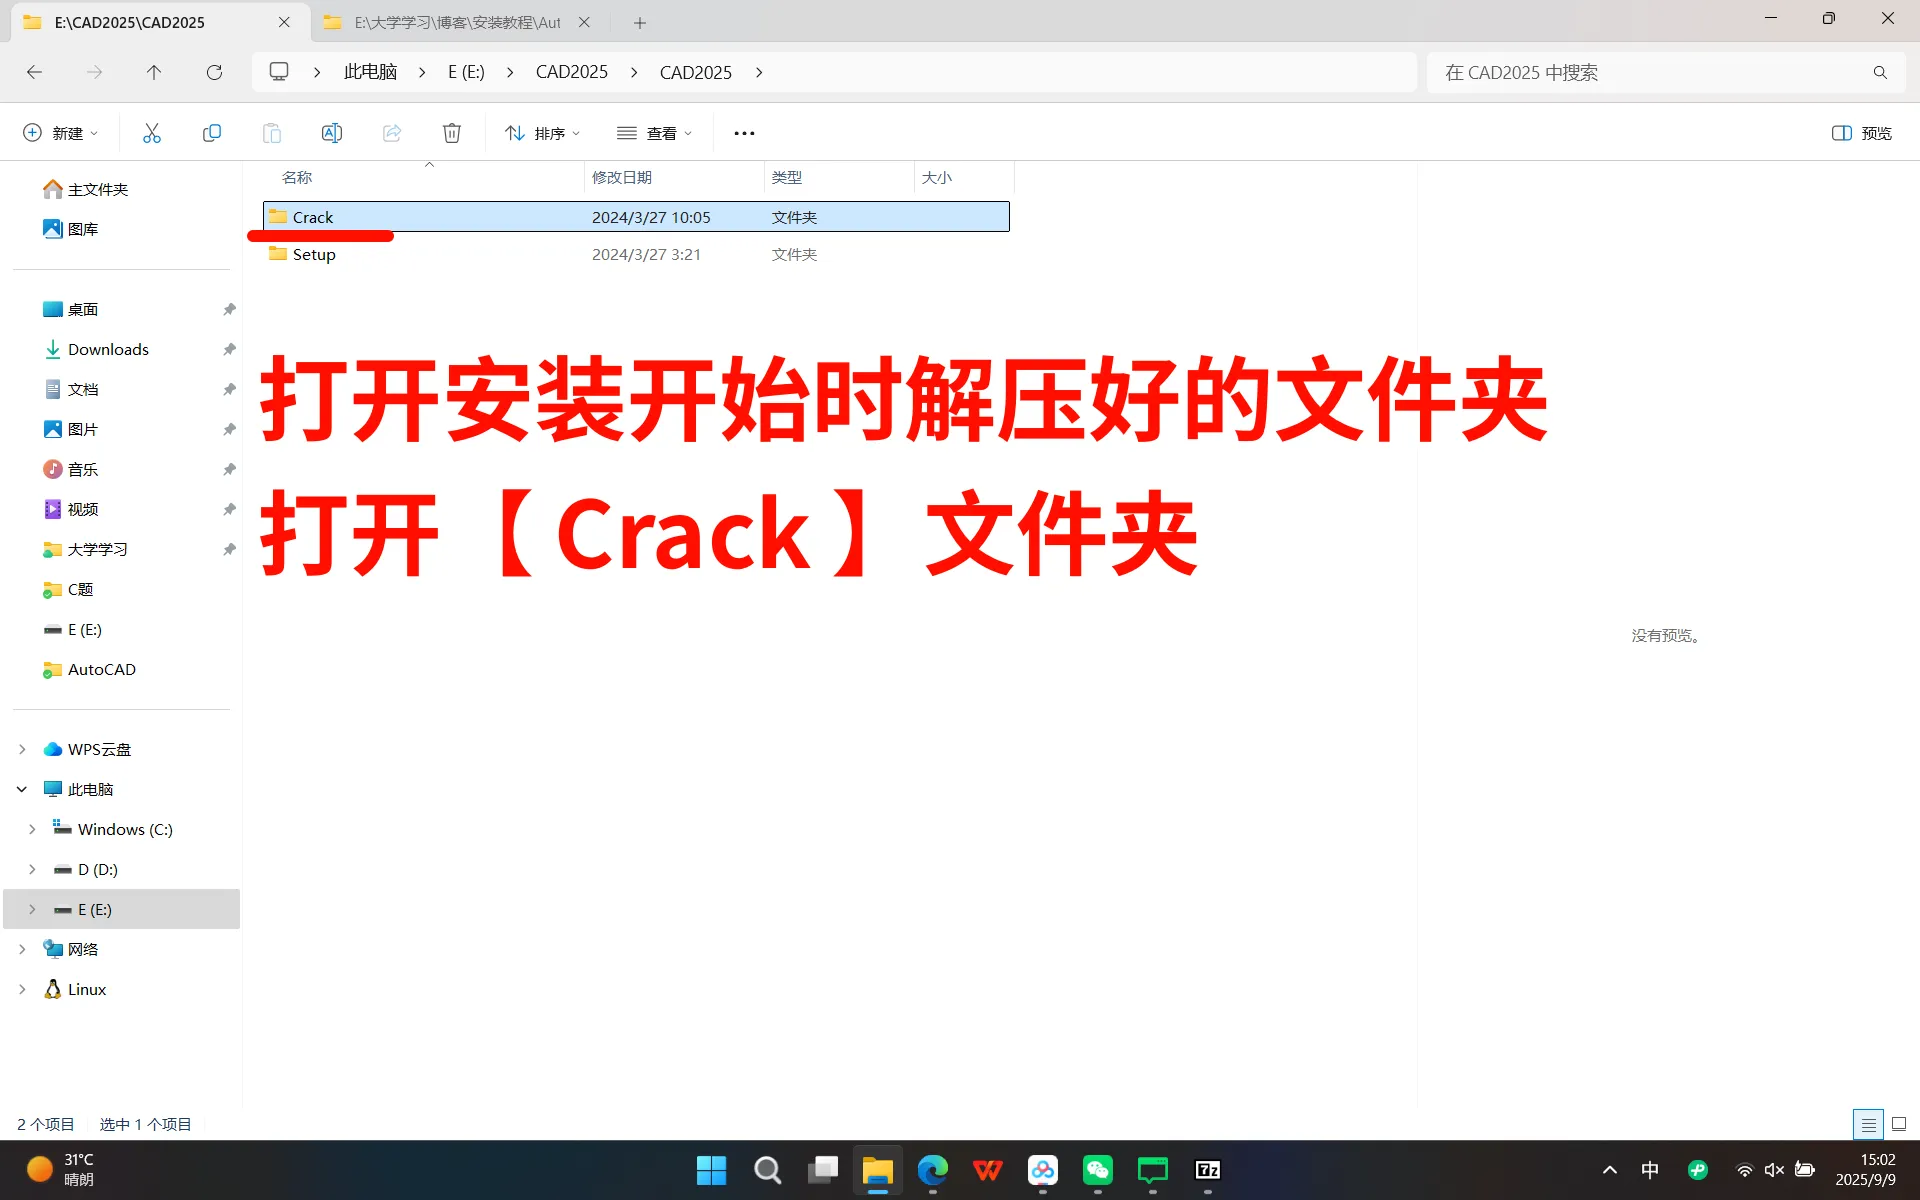Screen dimensions: 1920x1200
Task: Open WPS Office from the taskbar
Action: click(988, 1170)
